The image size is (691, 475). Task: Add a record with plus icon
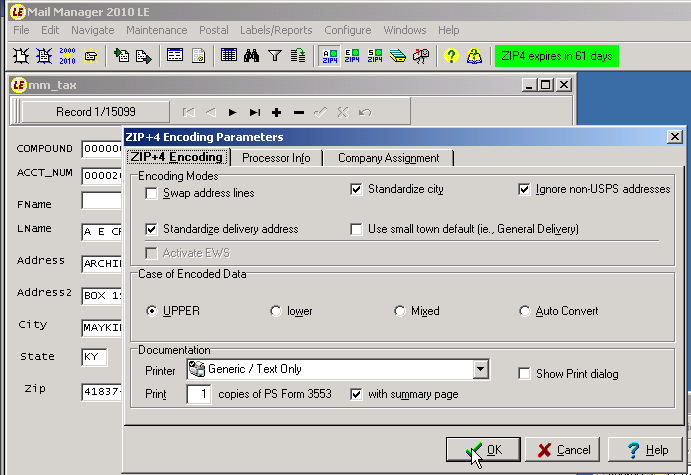(x=276, y=113)
